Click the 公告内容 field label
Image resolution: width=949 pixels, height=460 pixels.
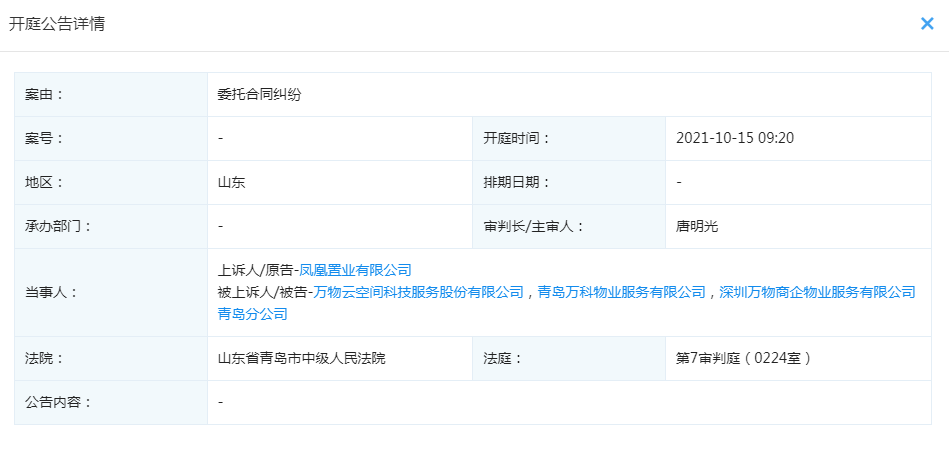pyautogui.click(x=58, y=402)
